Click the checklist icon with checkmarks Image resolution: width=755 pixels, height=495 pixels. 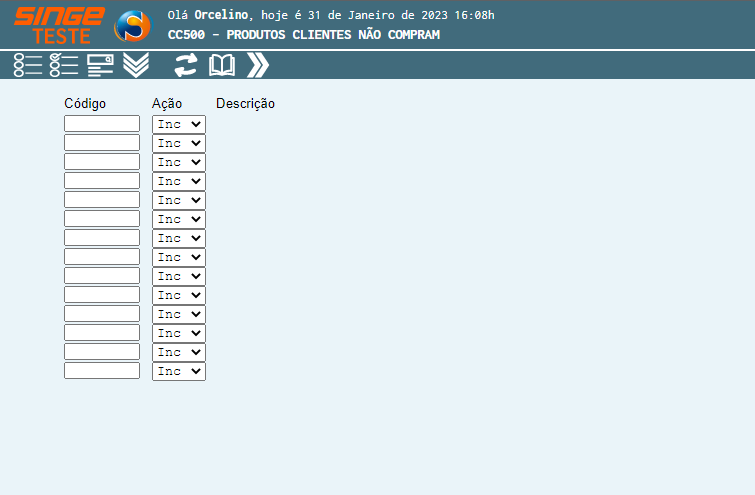64,66
